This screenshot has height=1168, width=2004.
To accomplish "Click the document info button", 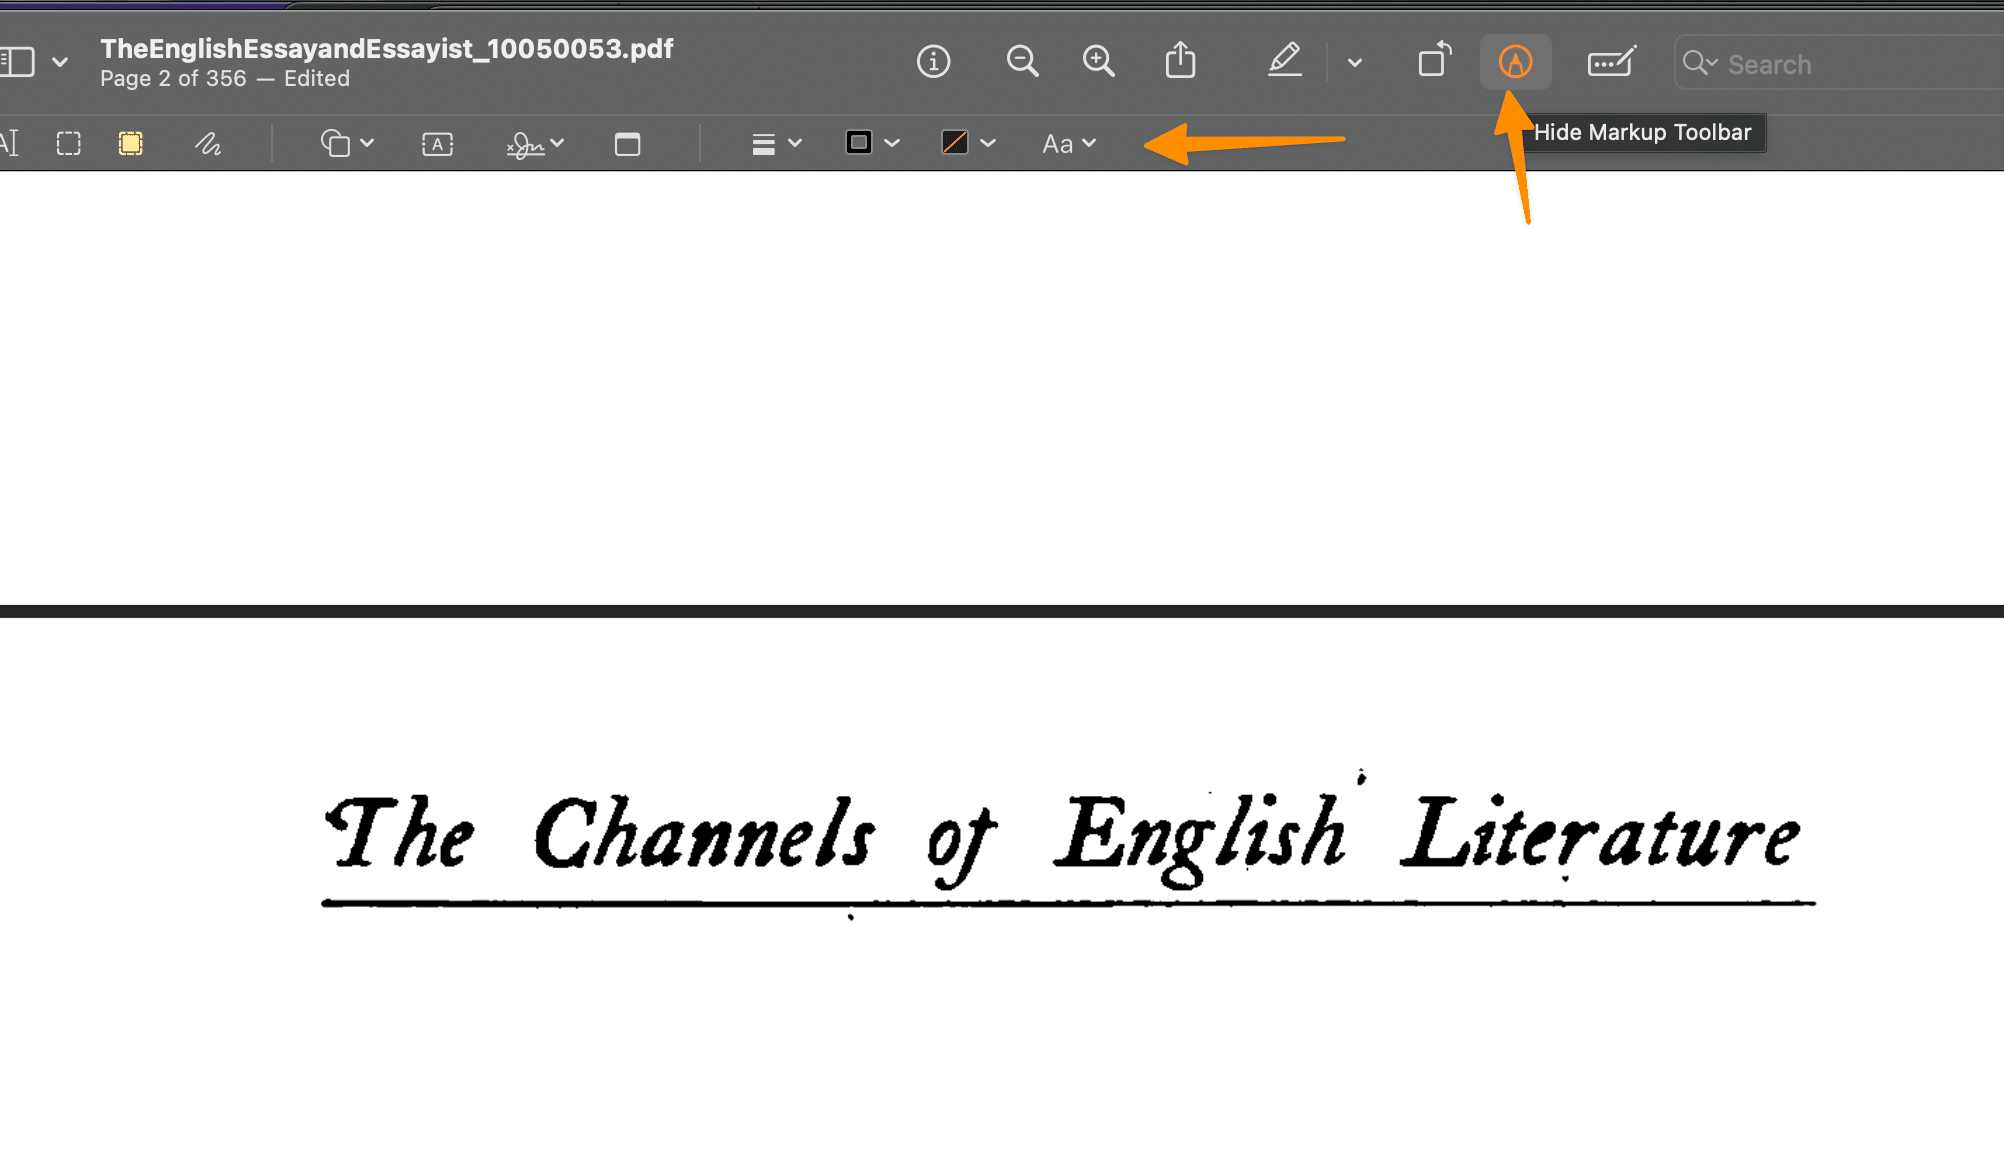I will tap(933, 61).
